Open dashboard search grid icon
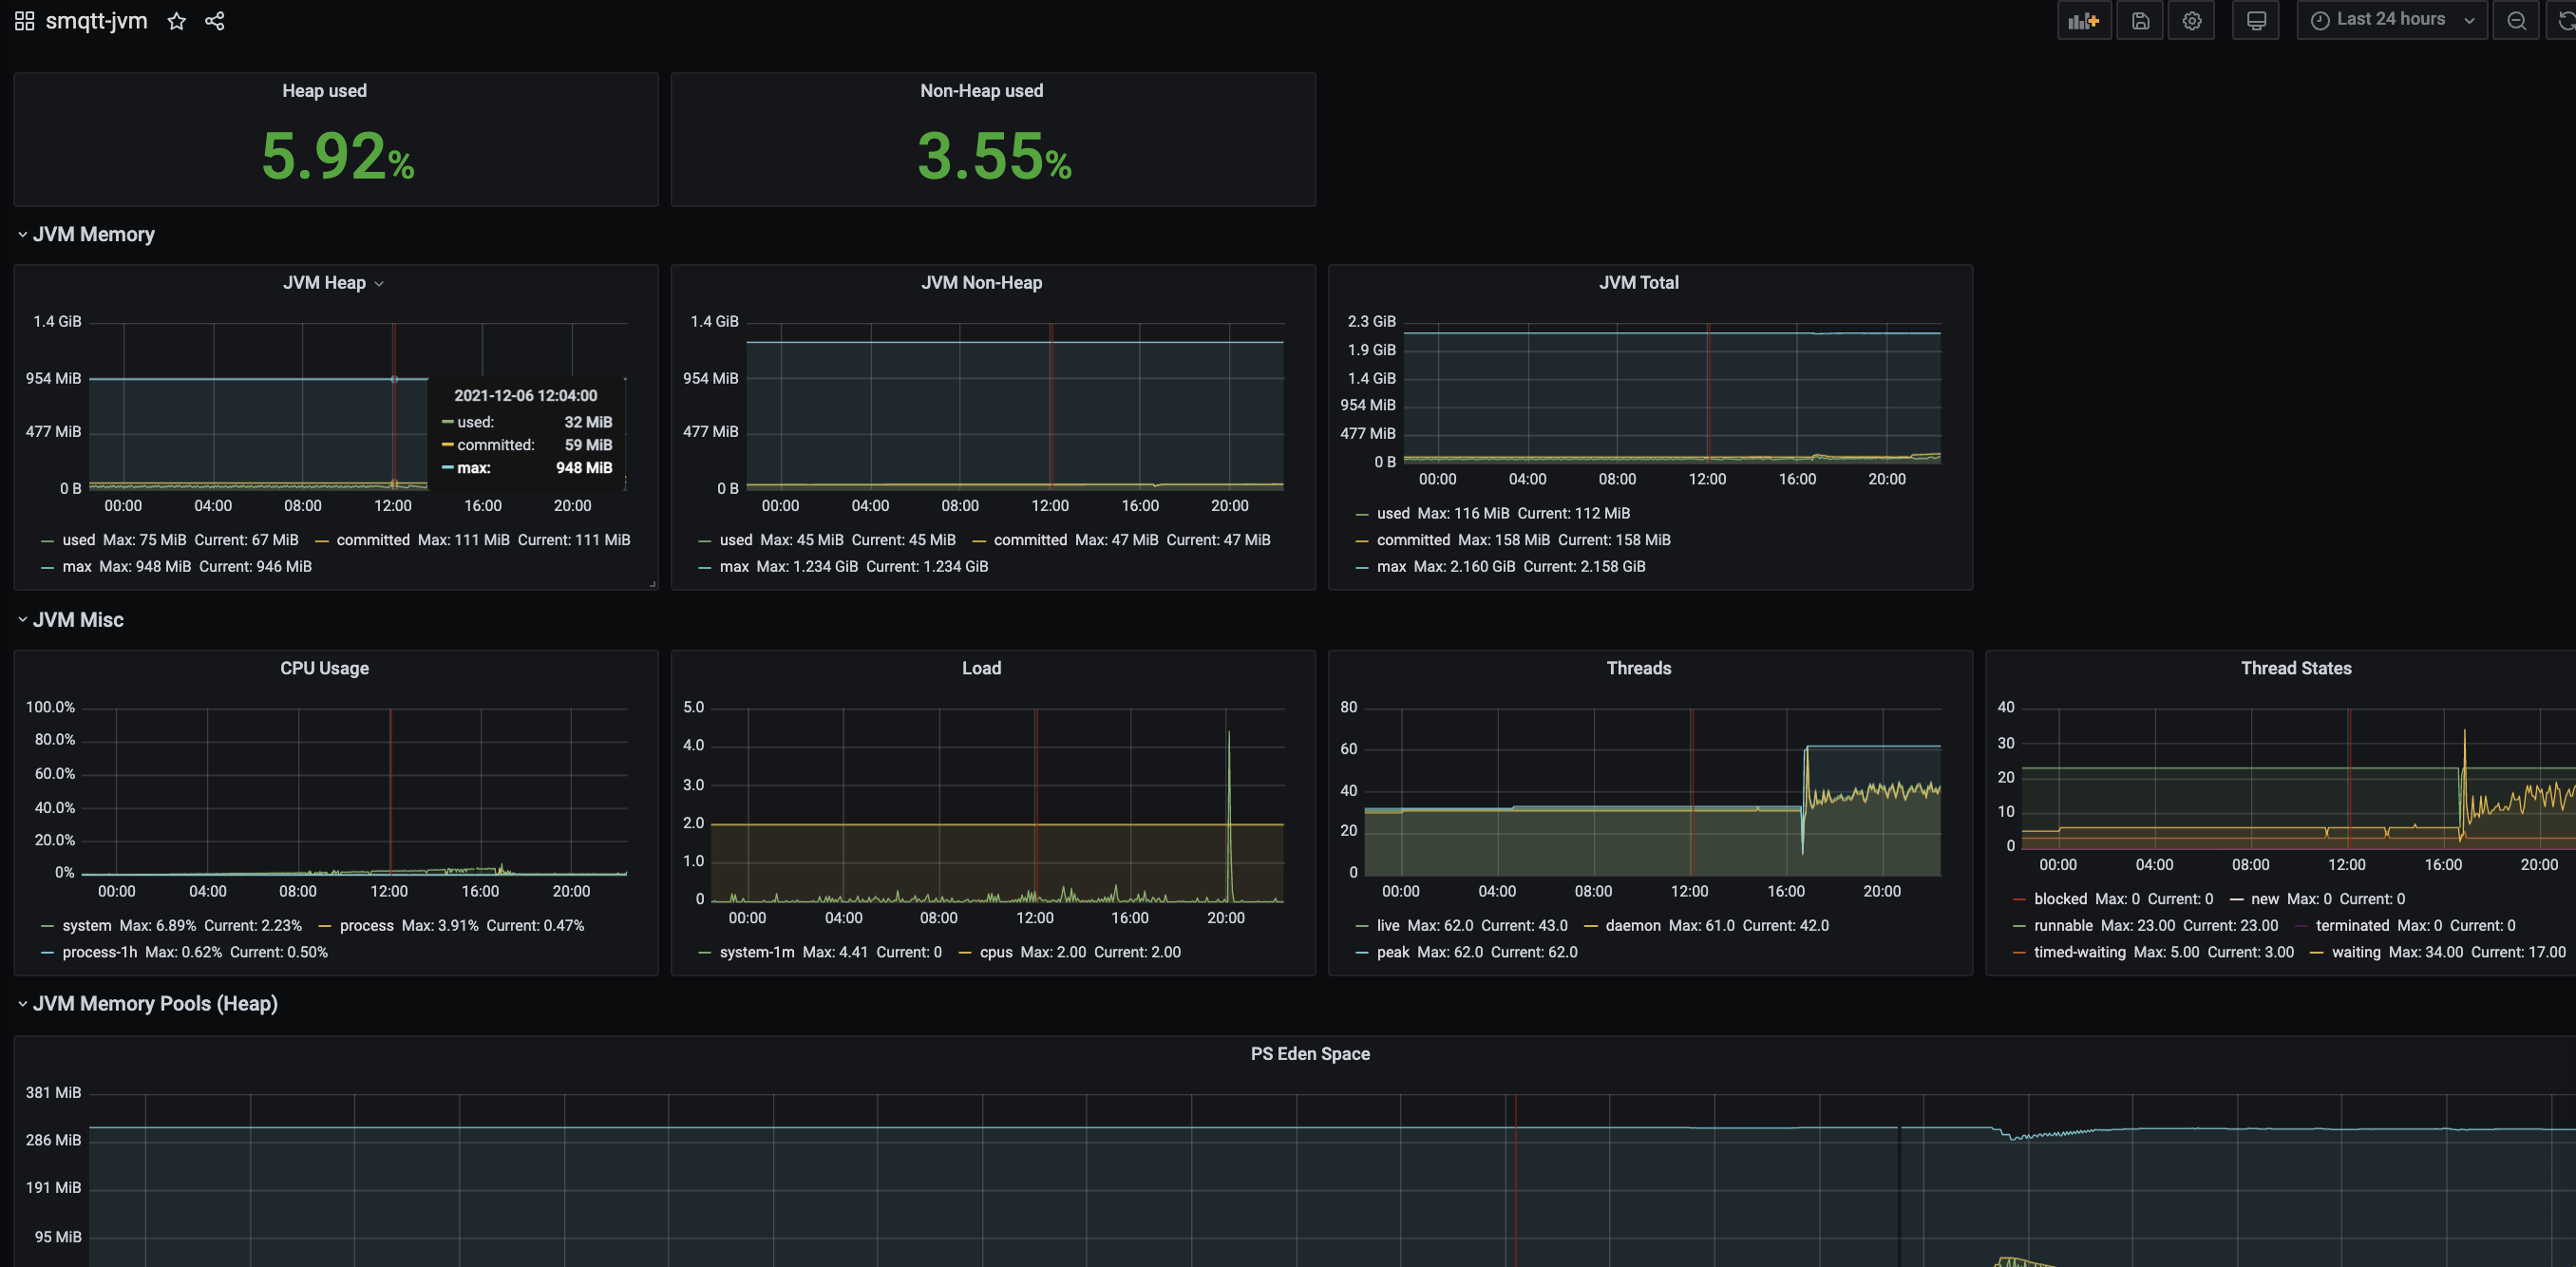This screenshot has height=1267, width=2576. click(x=24, y=21)
